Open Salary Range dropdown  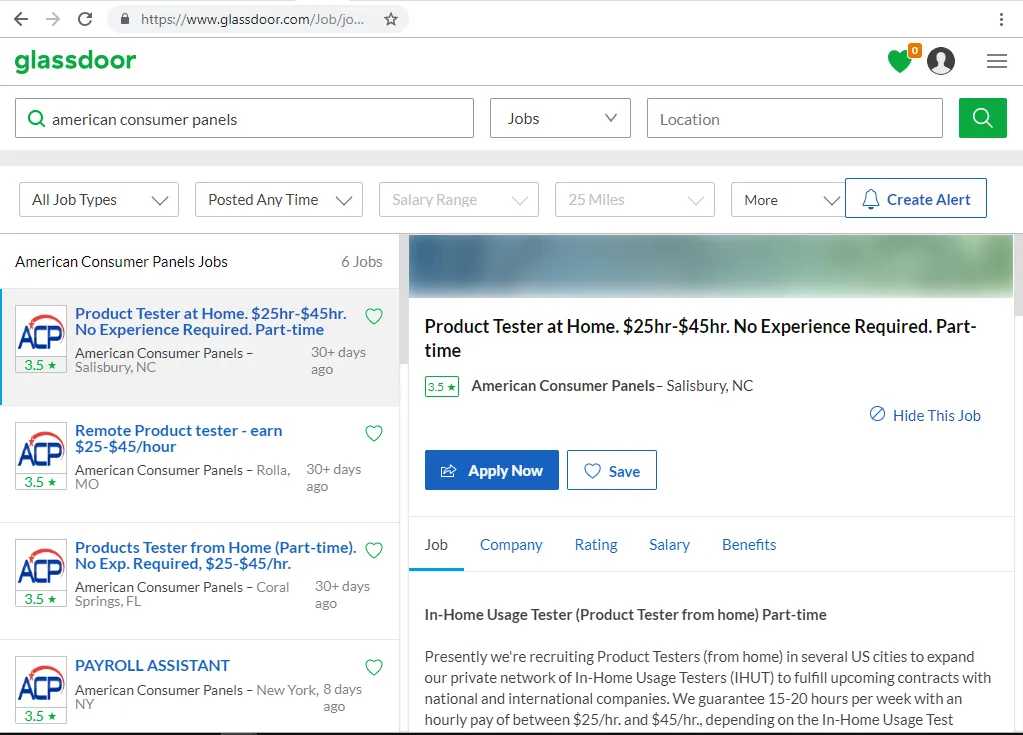pyautogui.click(x=459, y=200)
